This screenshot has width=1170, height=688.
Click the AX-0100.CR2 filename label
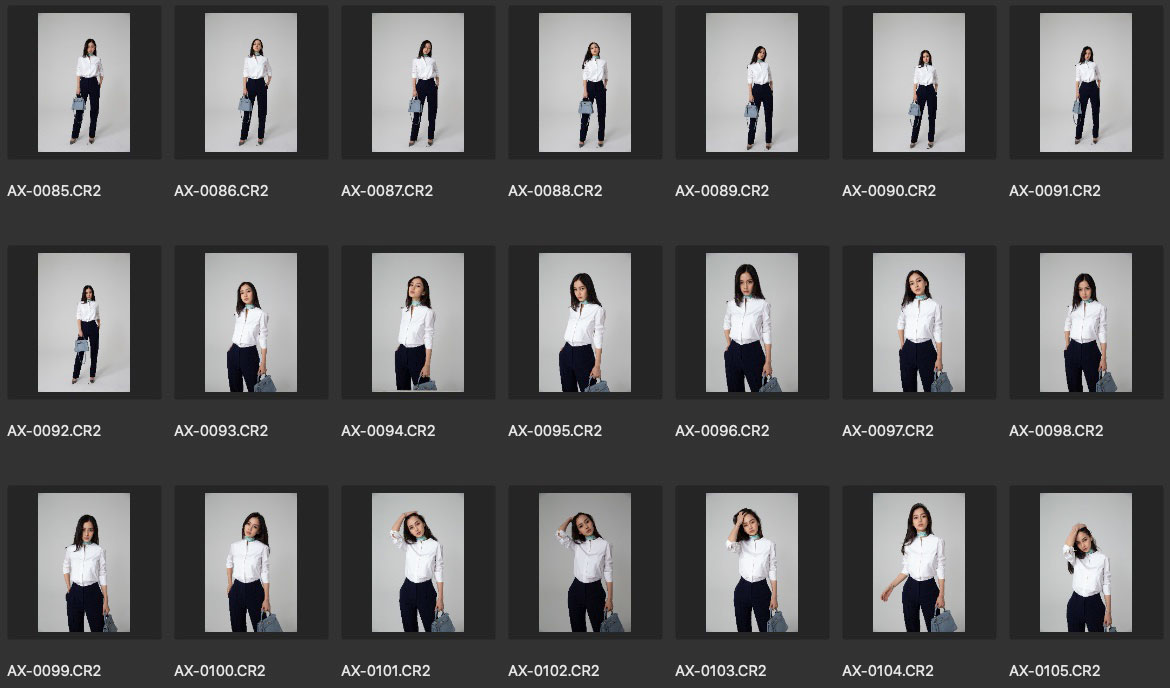[x=220, y=671]
